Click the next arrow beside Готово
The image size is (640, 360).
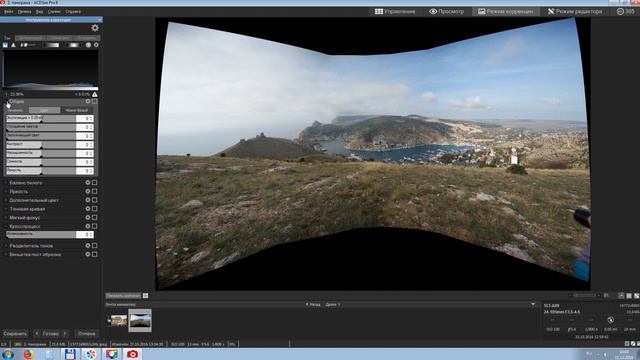point(65,333)
